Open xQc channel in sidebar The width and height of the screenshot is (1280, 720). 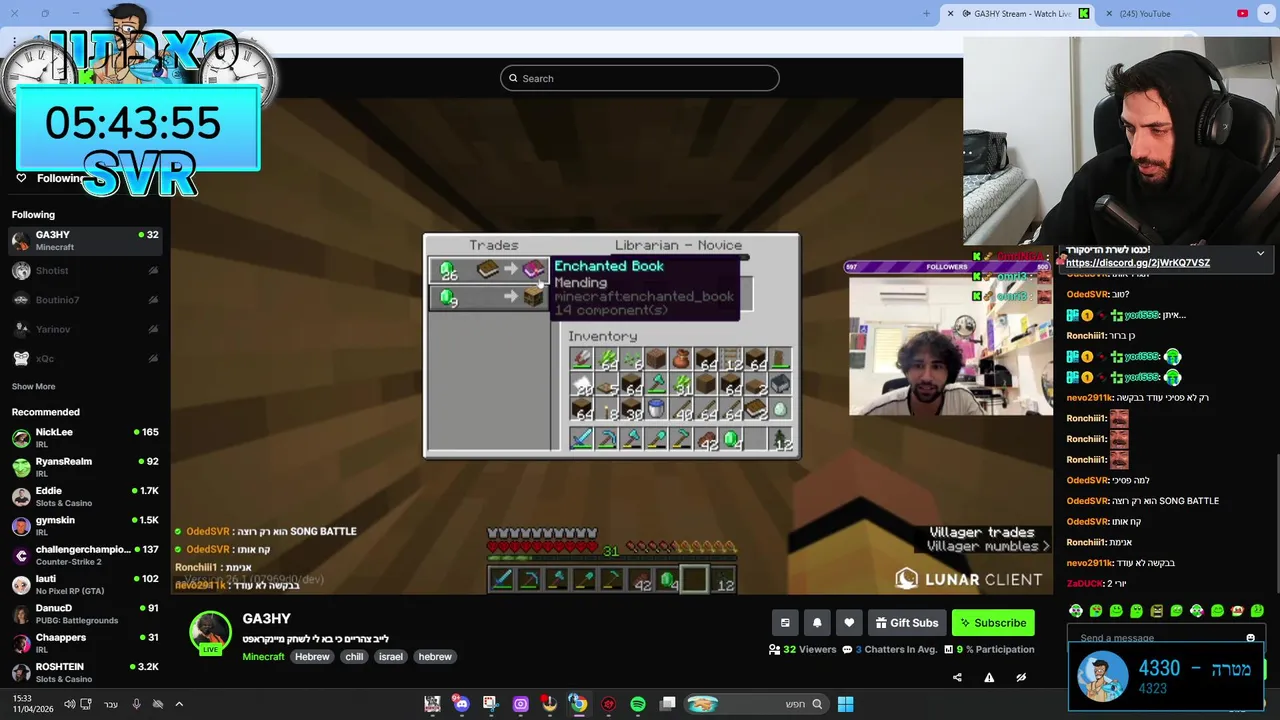pyautogui.click(x=85, y=358)
